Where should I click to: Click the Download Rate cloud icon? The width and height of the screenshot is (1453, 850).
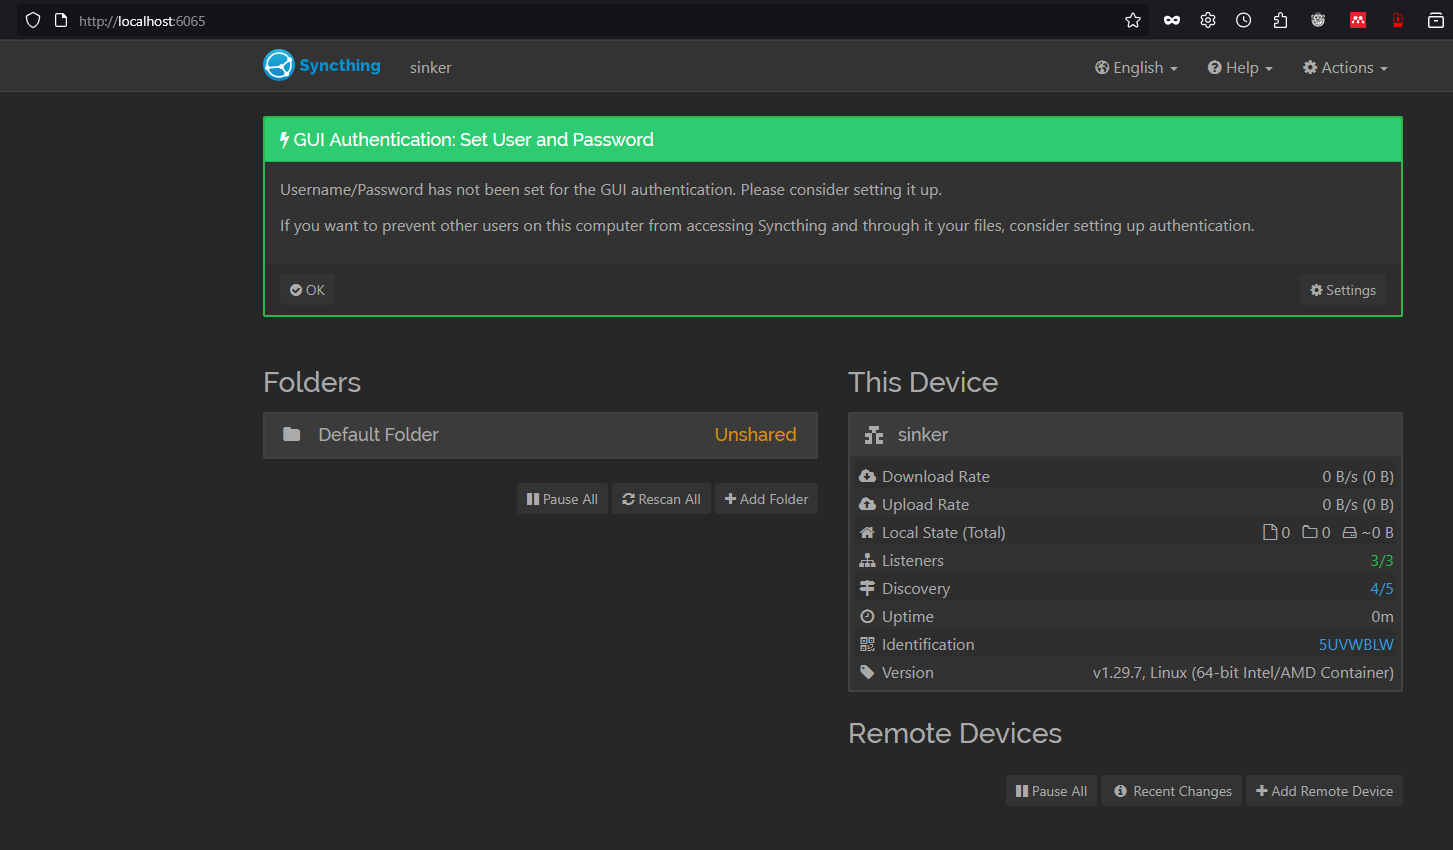point(867,476)
